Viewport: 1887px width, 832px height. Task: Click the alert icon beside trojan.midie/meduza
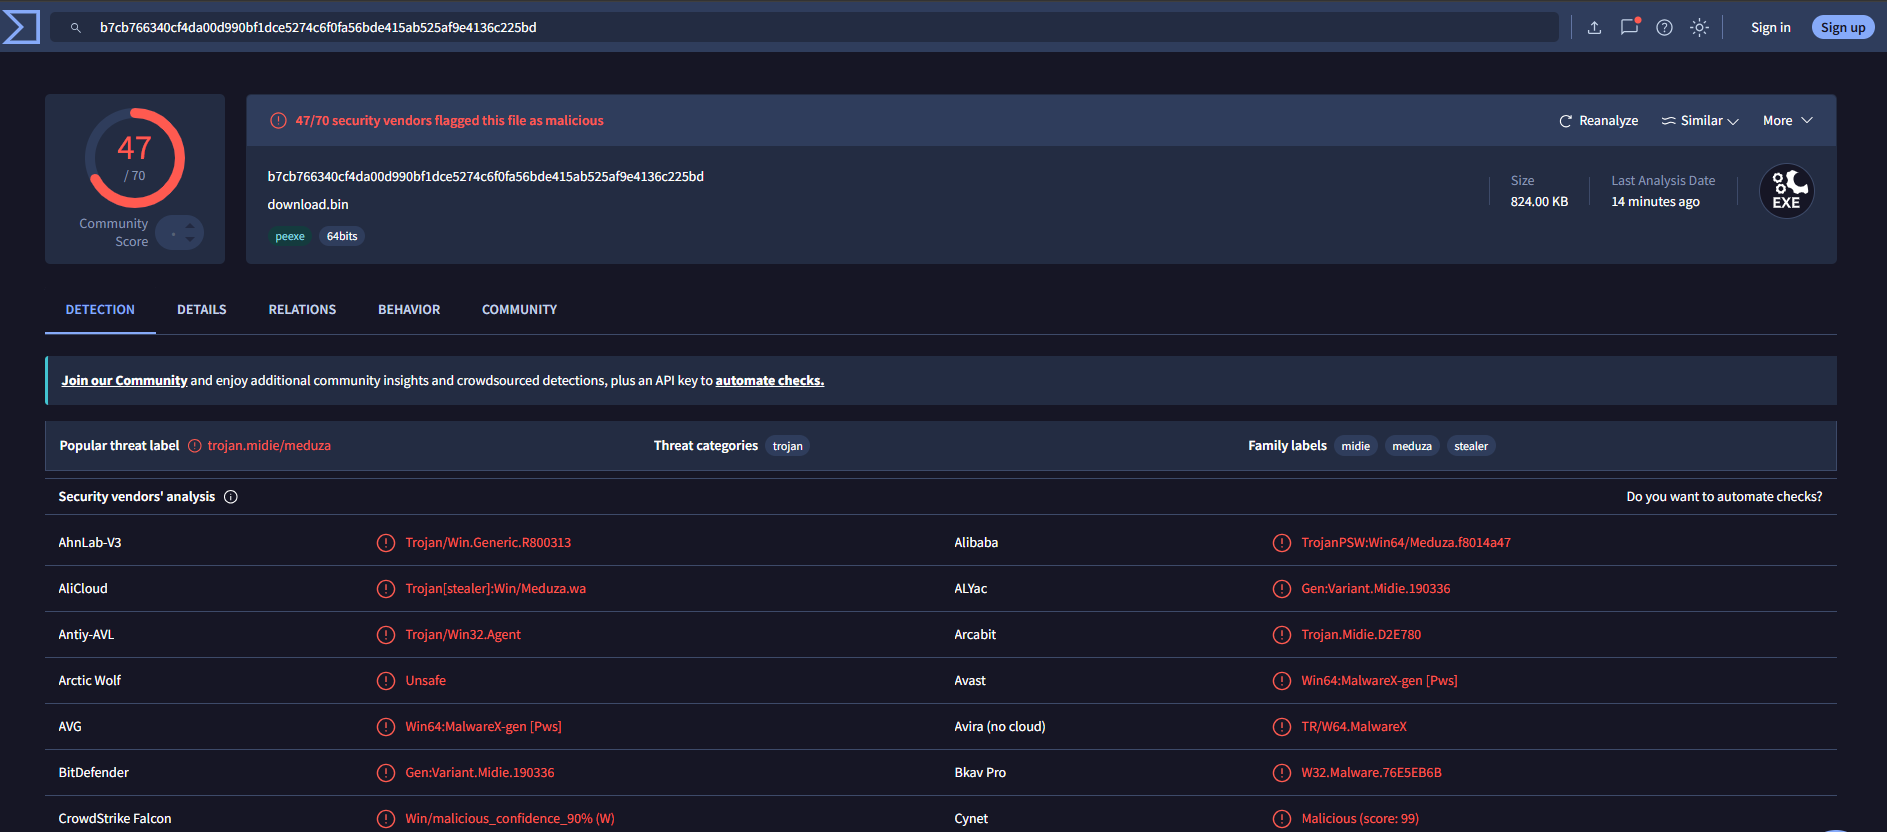click(195, 446)
